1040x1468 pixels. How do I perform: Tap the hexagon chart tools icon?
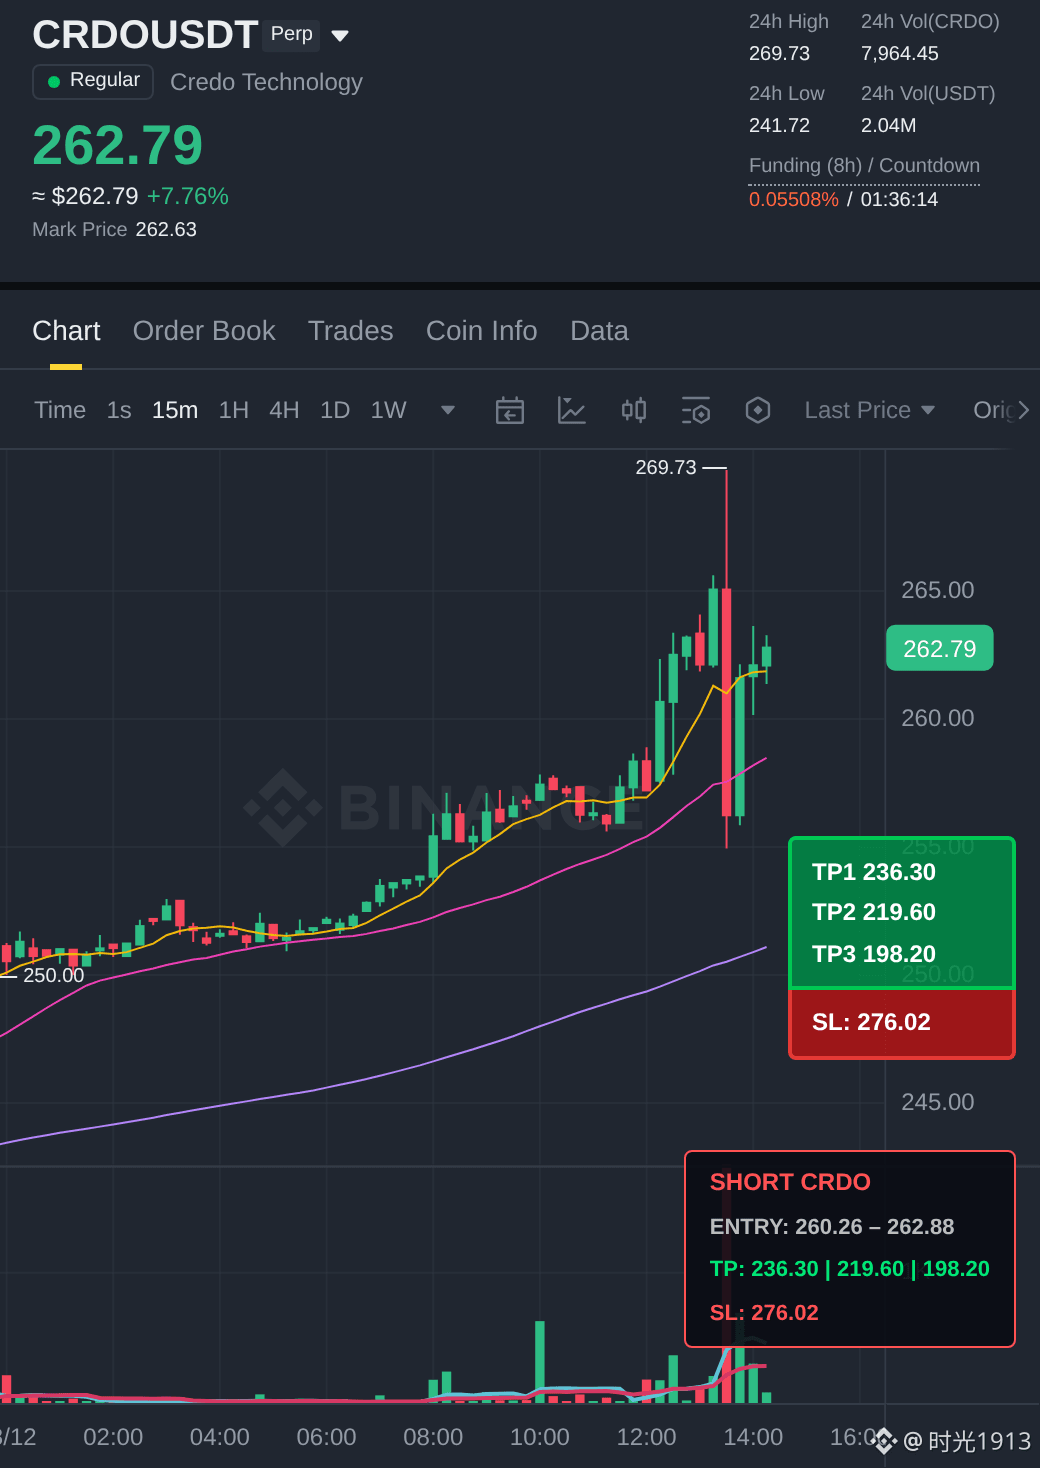[x=758, y=410]
